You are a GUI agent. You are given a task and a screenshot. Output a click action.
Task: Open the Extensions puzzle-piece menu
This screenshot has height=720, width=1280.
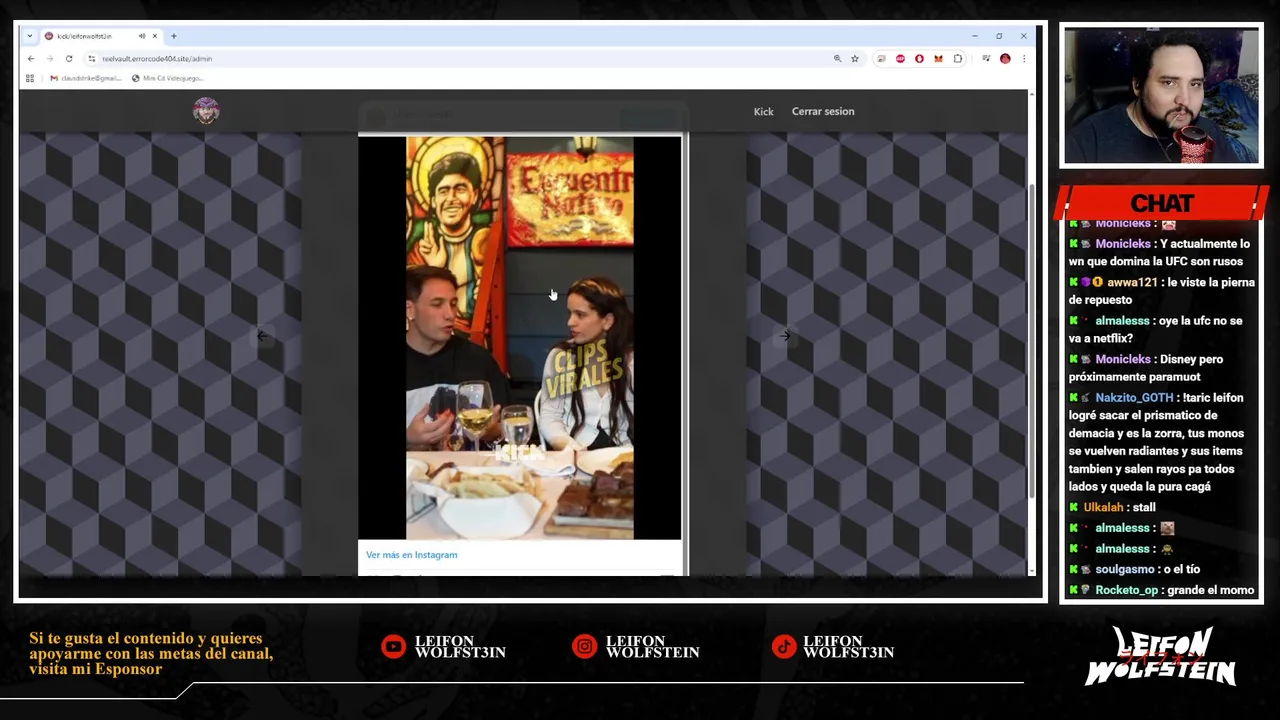point(958,59)
